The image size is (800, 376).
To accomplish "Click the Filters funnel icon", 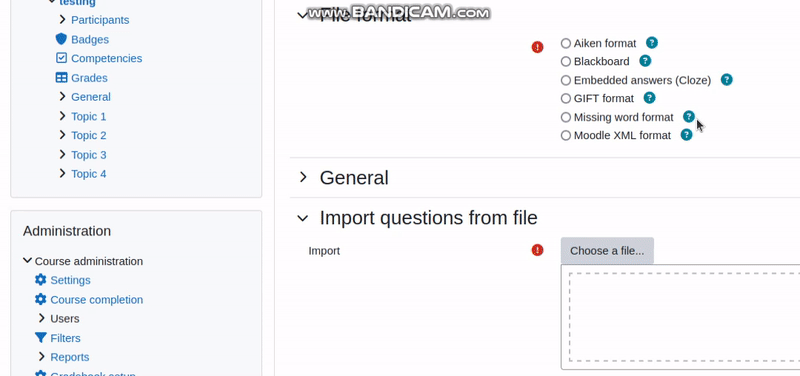I will 40,338.
